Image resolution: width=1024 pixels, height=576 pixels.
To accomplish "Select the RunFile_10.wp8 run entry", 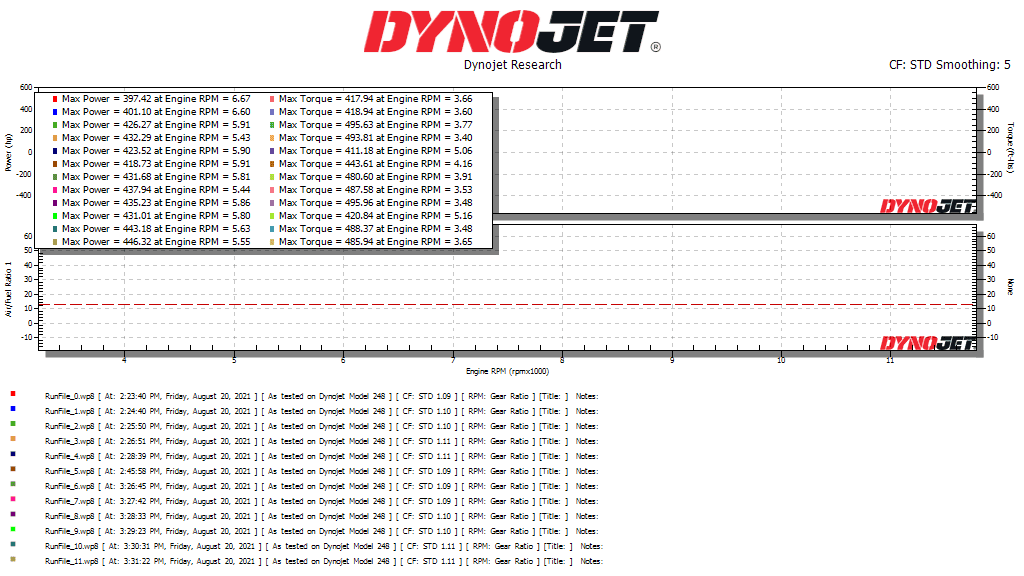I will pos(324,547).
